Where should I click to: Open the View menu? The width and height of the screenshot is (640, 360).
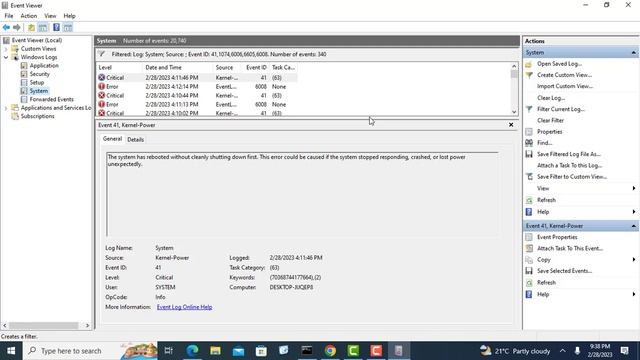[50, 16]
